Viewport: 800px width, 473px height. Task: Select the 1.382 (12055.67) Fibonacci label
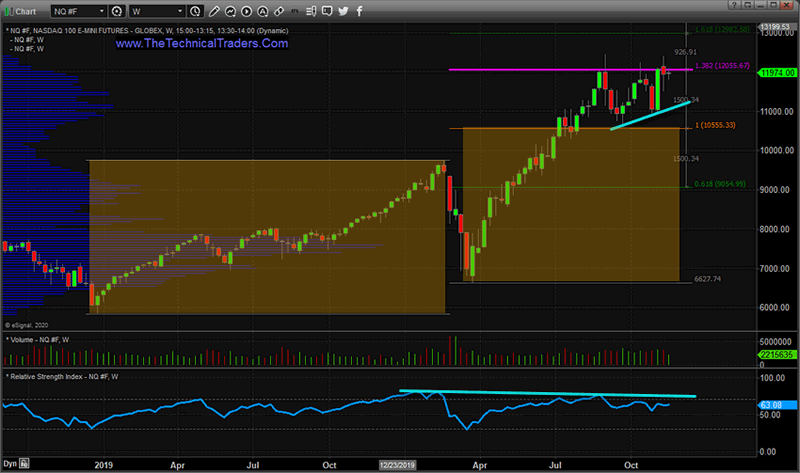point(722,66)
